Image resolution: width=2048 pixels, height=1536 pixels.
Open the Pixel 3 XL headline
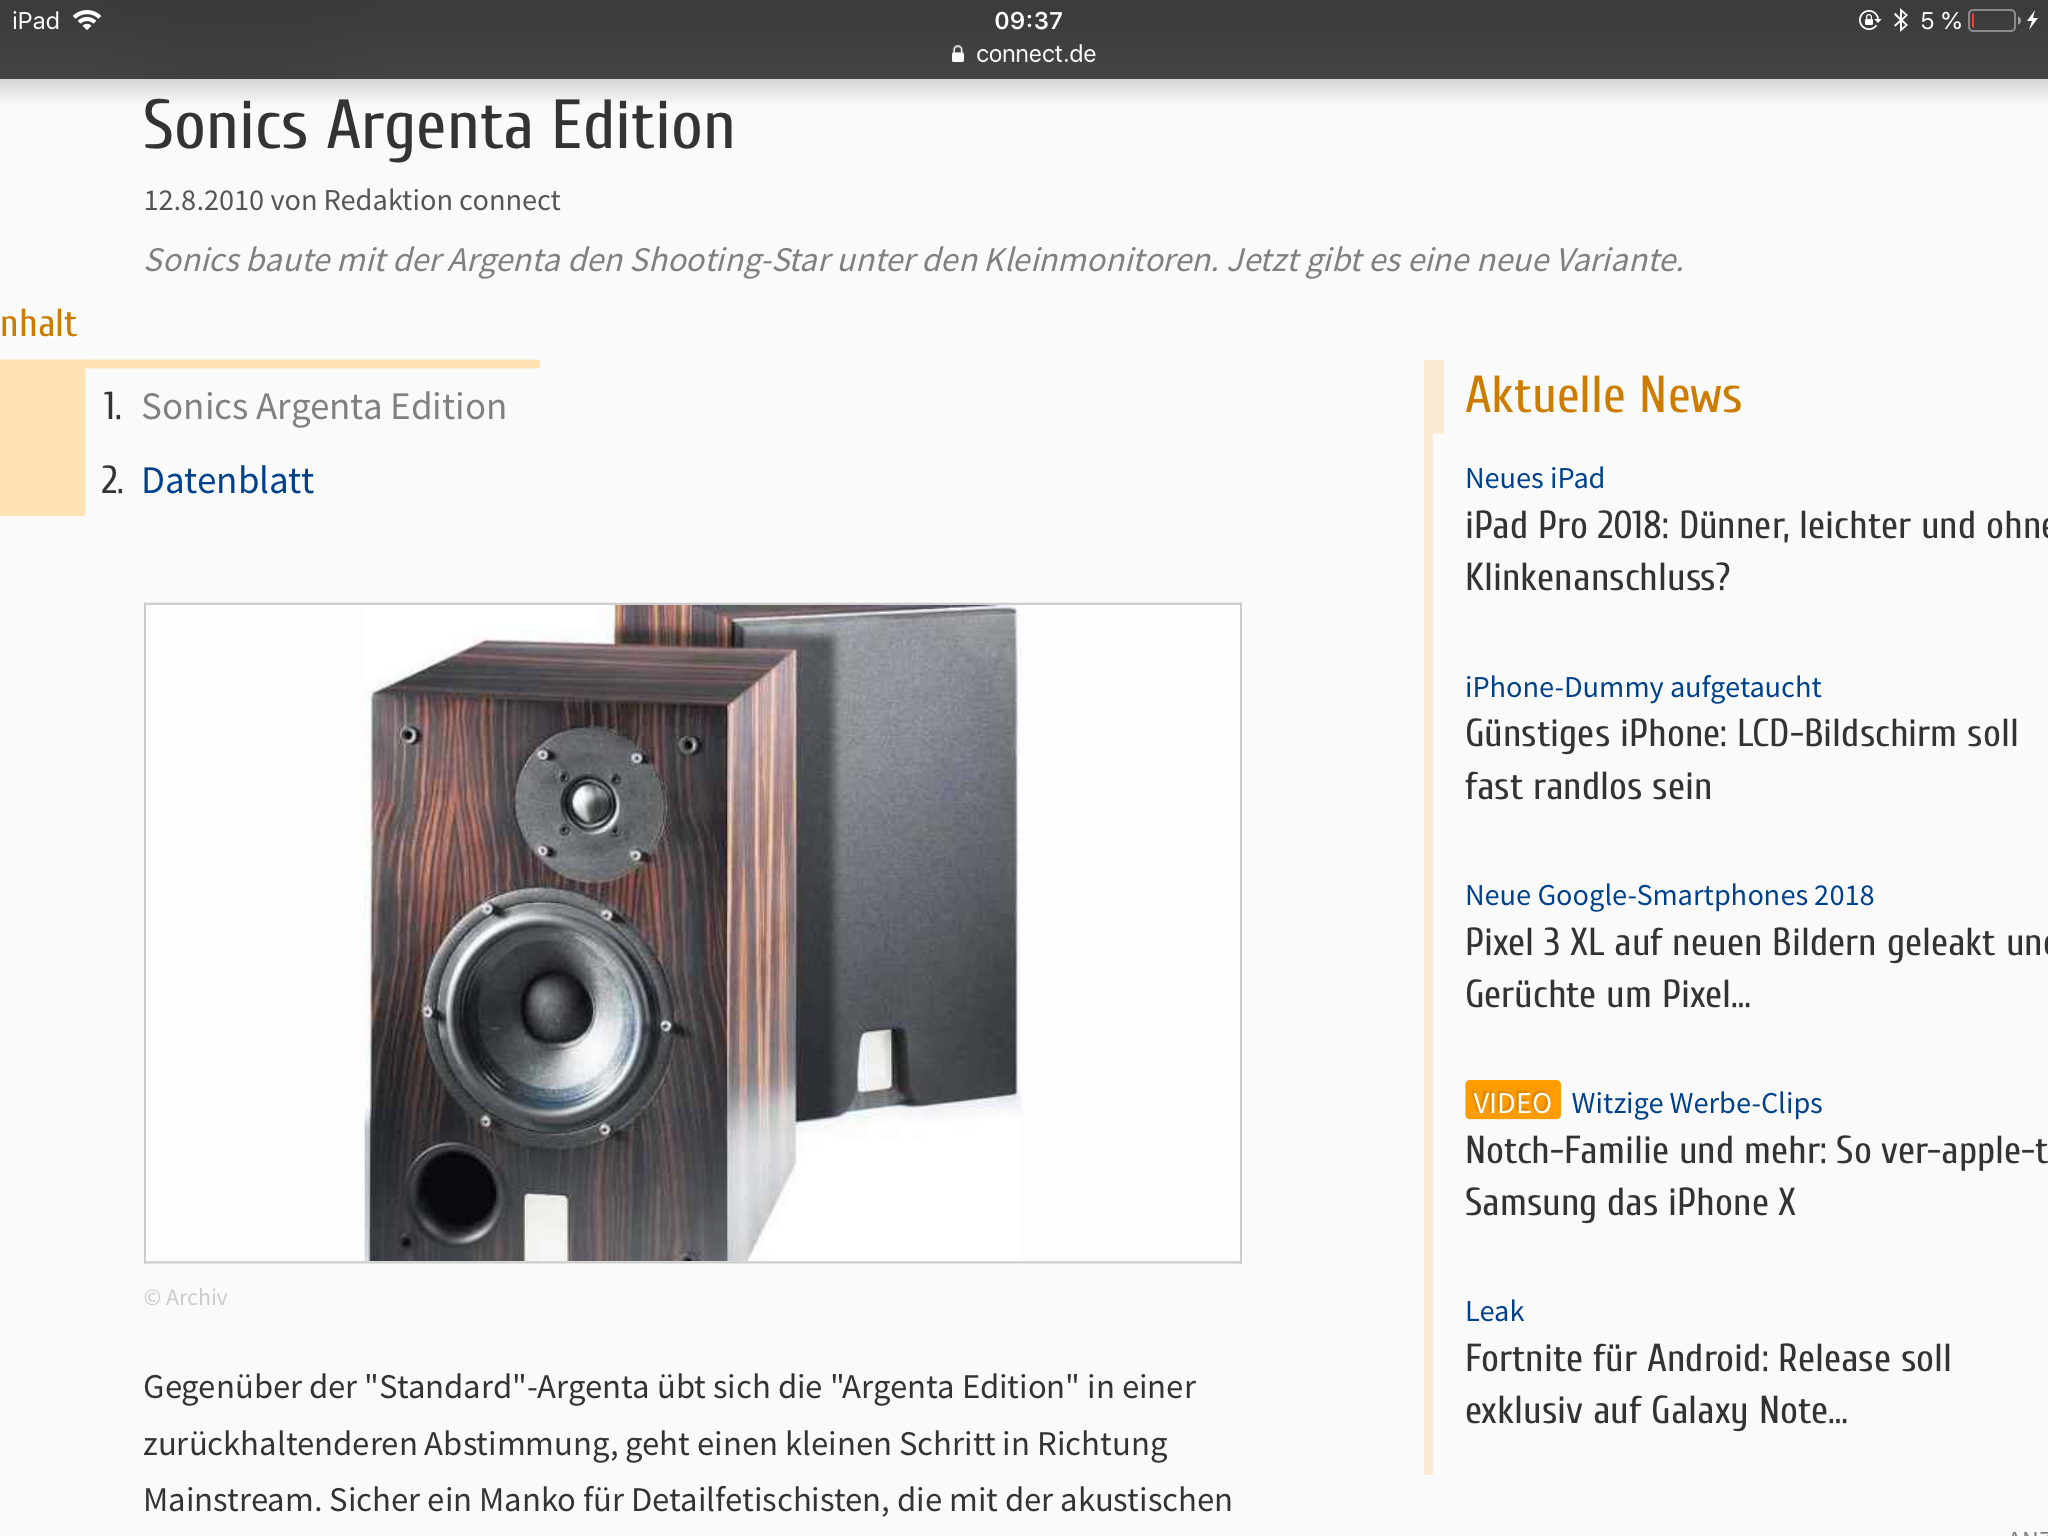pos(1756,968)
